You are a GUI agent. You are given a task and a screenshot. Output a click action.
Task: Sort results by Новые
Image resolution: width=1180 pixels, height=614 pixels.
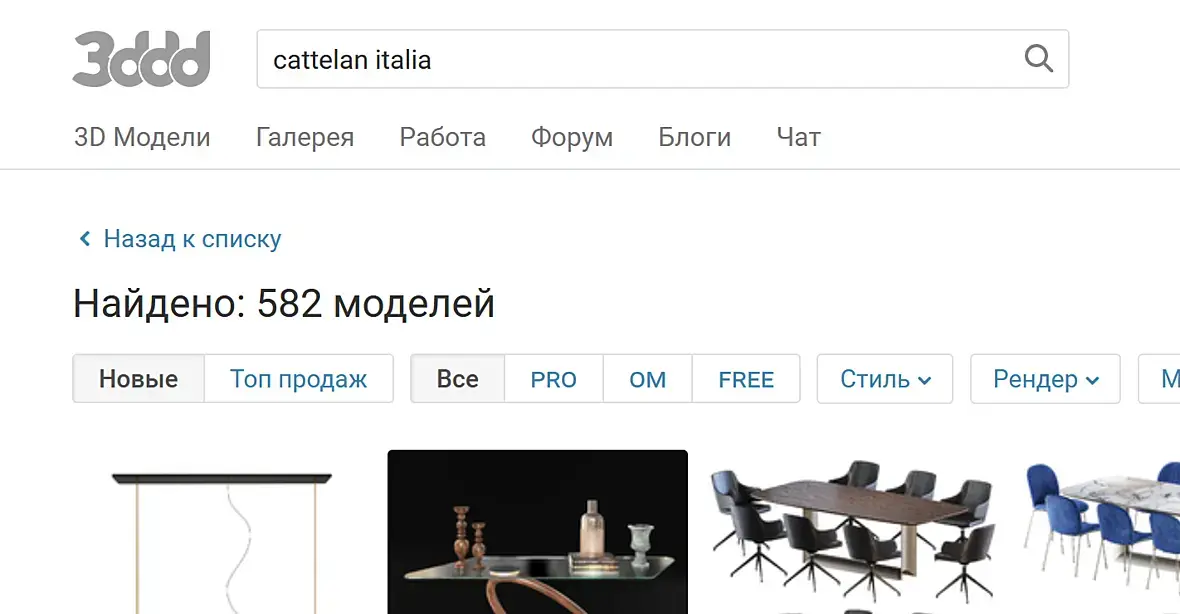click(138, 378)
